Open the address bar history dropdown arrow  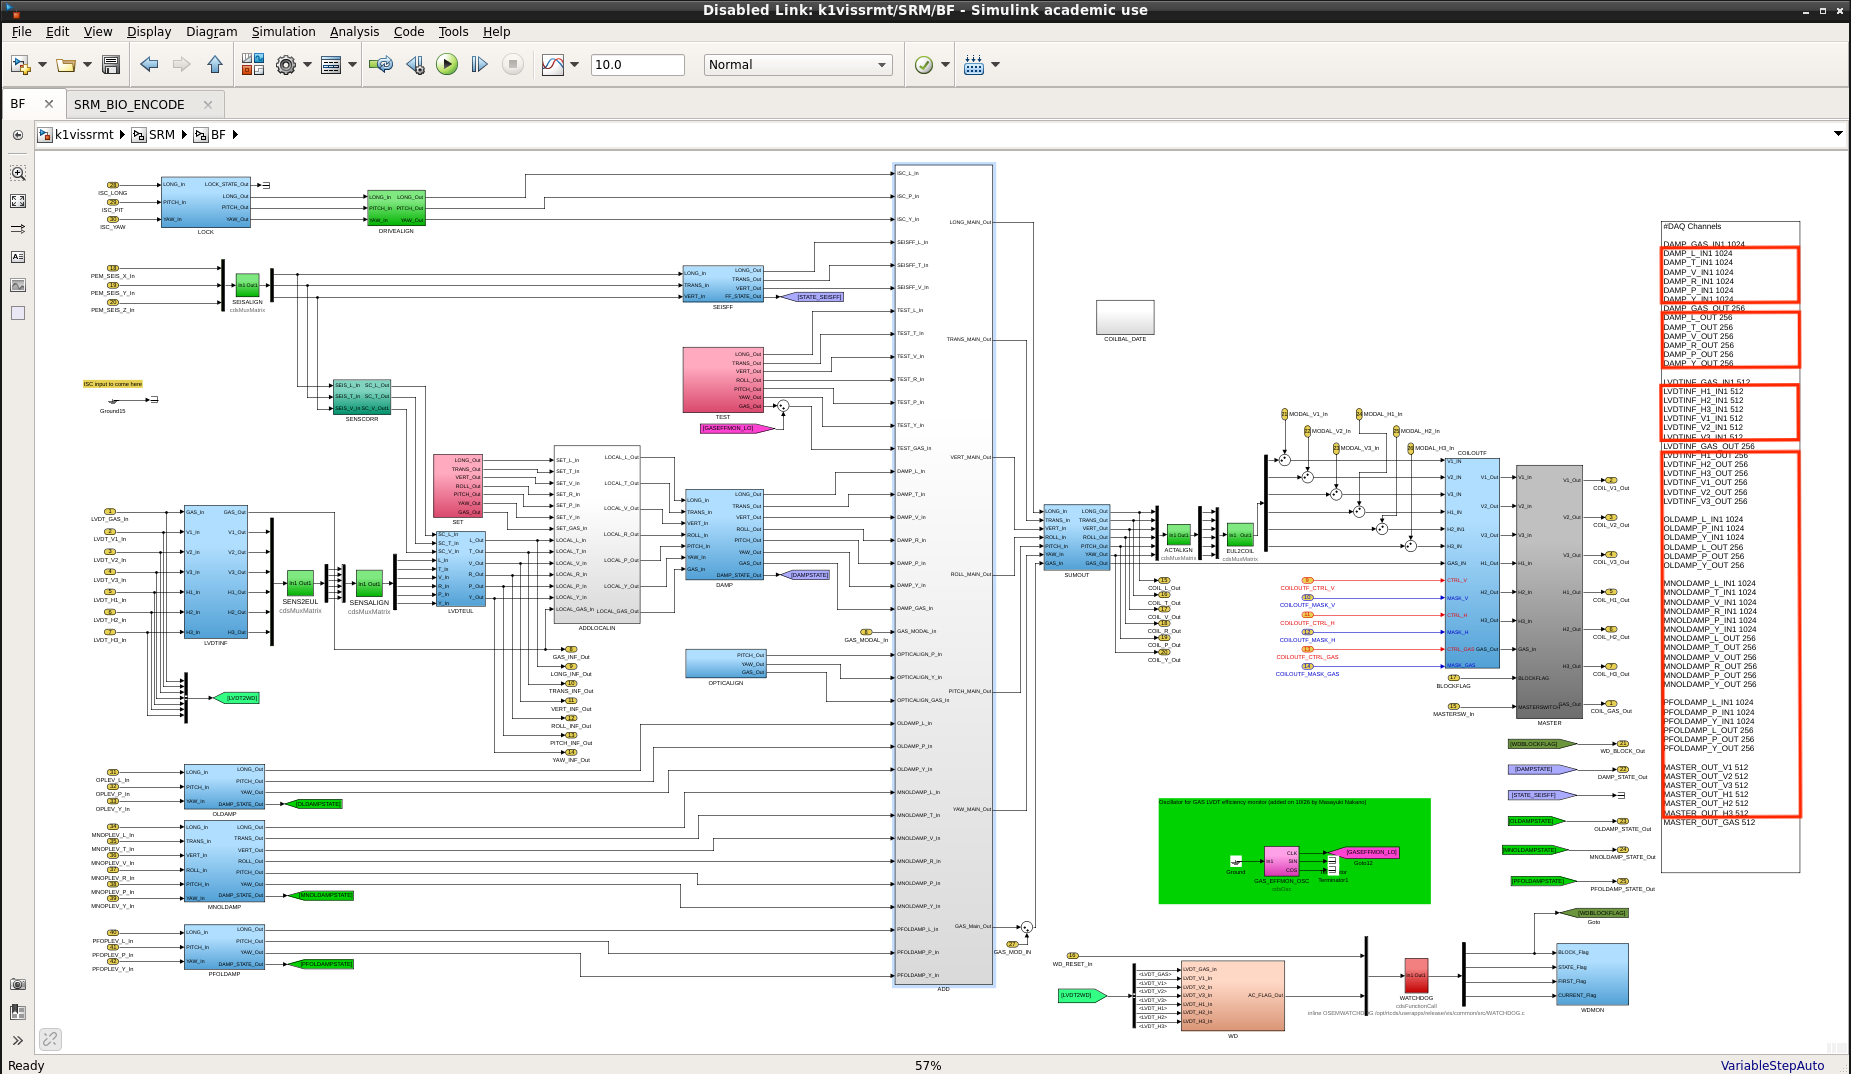(x=1838, y=134)
